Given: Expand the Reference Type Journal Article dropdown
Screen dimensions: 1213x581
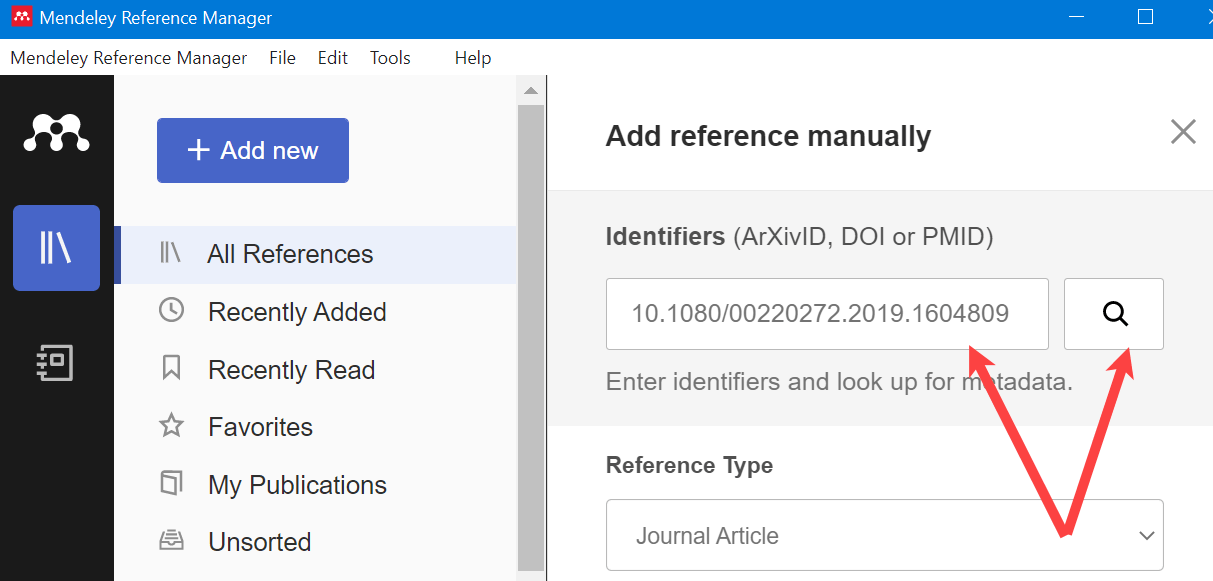Looking at the screenshot, I should click(x=885, y=535).
